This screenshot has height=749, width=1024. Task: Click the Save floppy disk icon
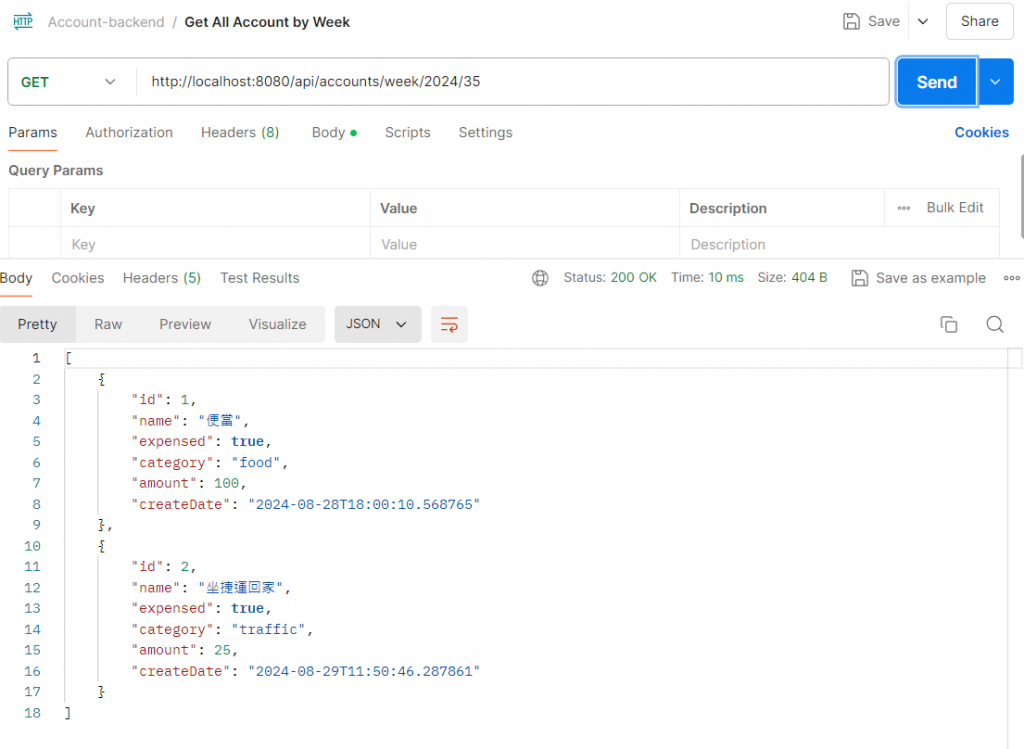point(852,21)
